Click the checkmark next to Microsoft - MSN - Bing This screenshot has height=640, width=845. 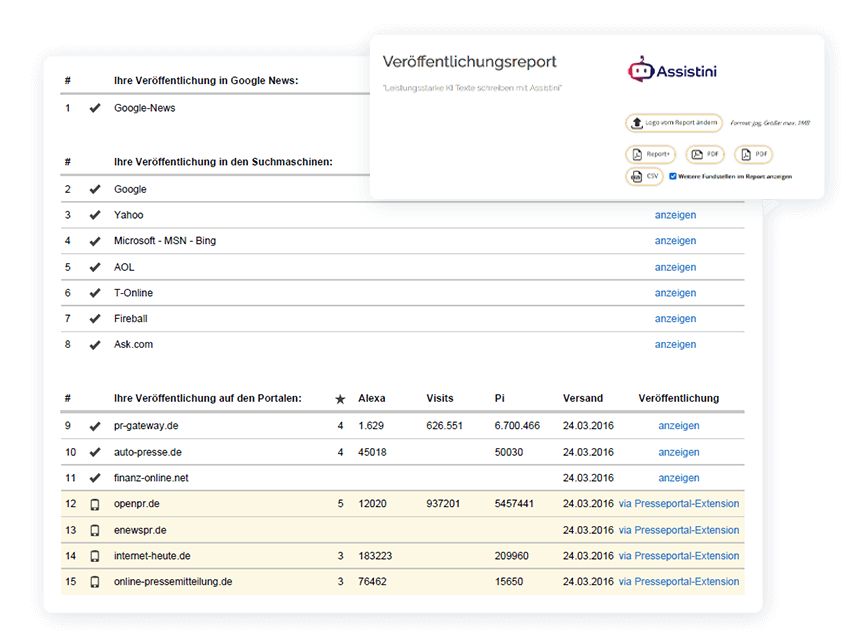[95, 241]
